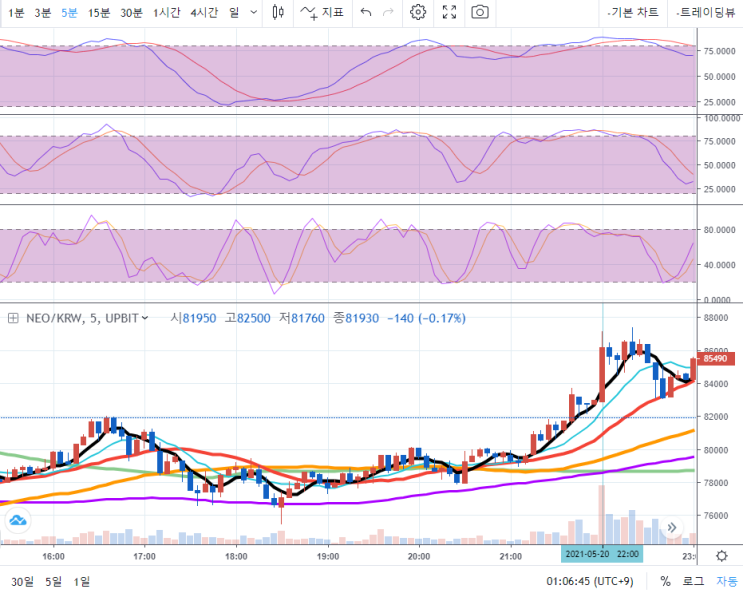The image size is (743, 593).
Task: Click the 종81930 close value
Action: tap(356, 318)
